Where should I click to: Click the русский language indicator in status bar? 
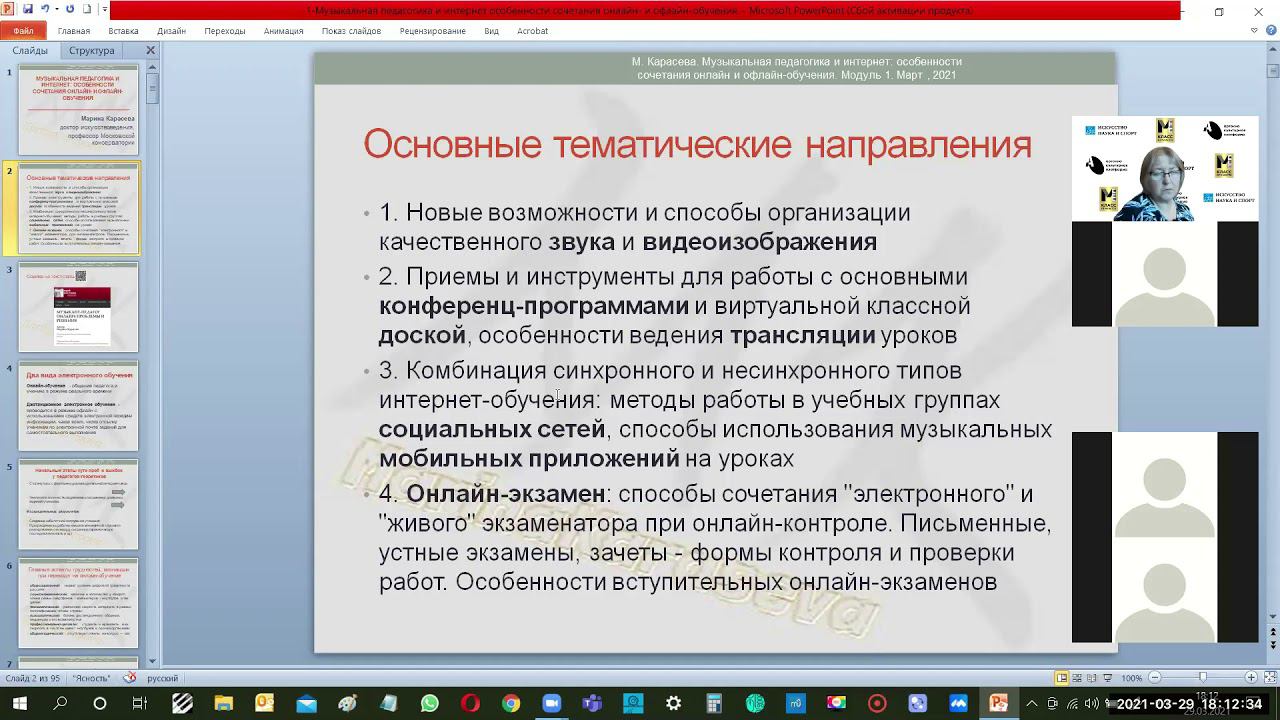point(163,678)
